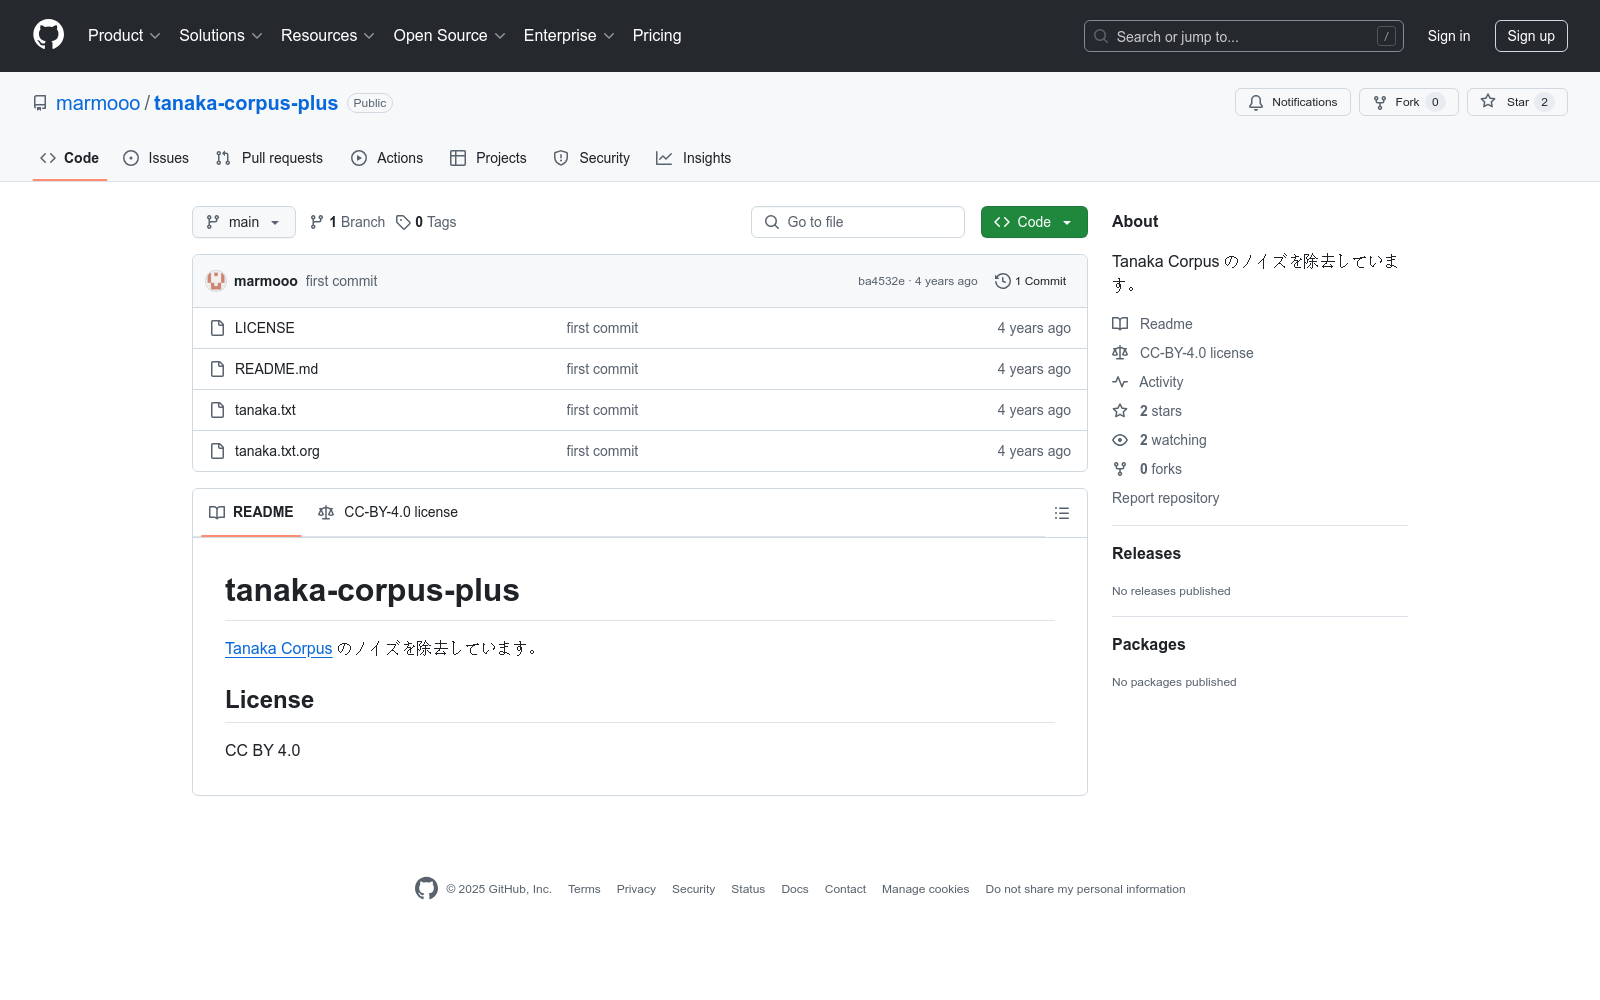The width and height of the screenshot is (1600, 1000).
Task: Open the Tanaka Corpus link in the README
Action: (279, 648)
